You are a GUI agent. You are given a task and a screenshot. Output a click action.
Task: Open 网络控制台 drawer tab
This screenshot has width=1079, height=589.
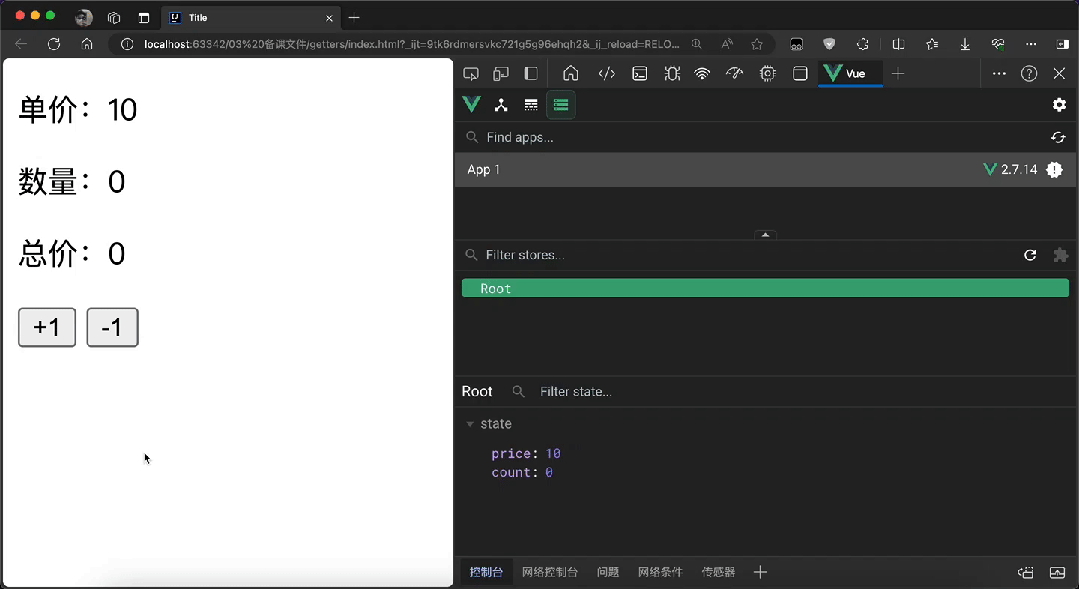(550, 572)
